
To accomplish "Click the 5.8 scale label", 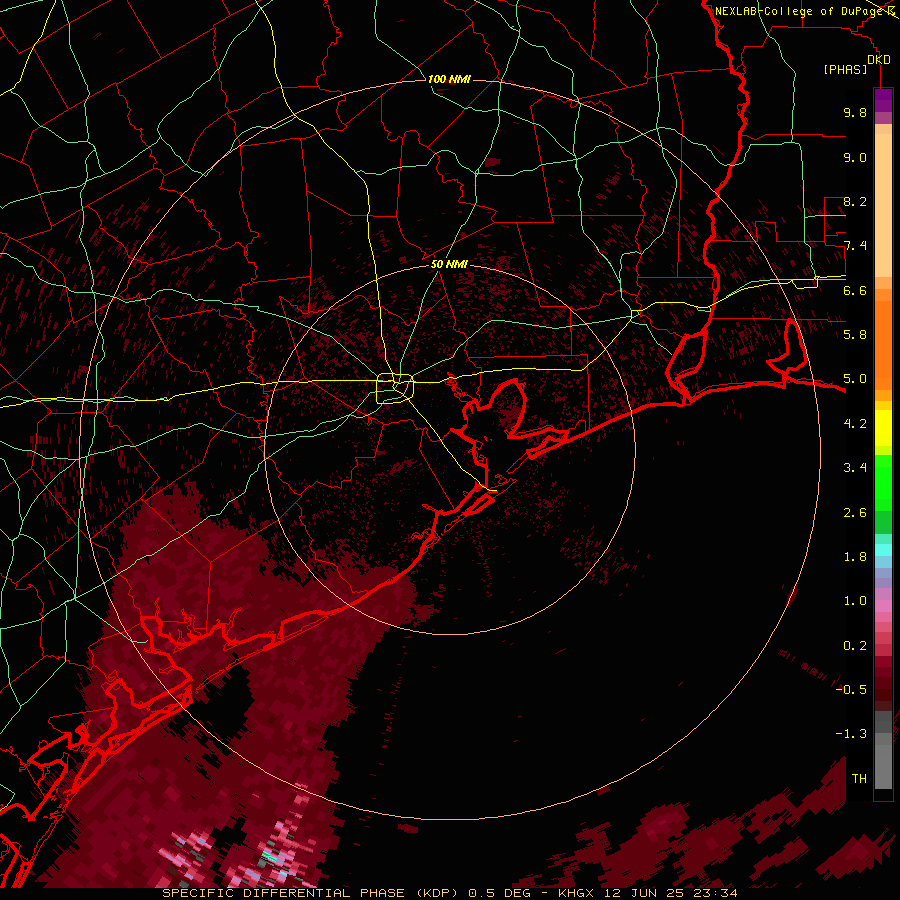I will 855,335.
